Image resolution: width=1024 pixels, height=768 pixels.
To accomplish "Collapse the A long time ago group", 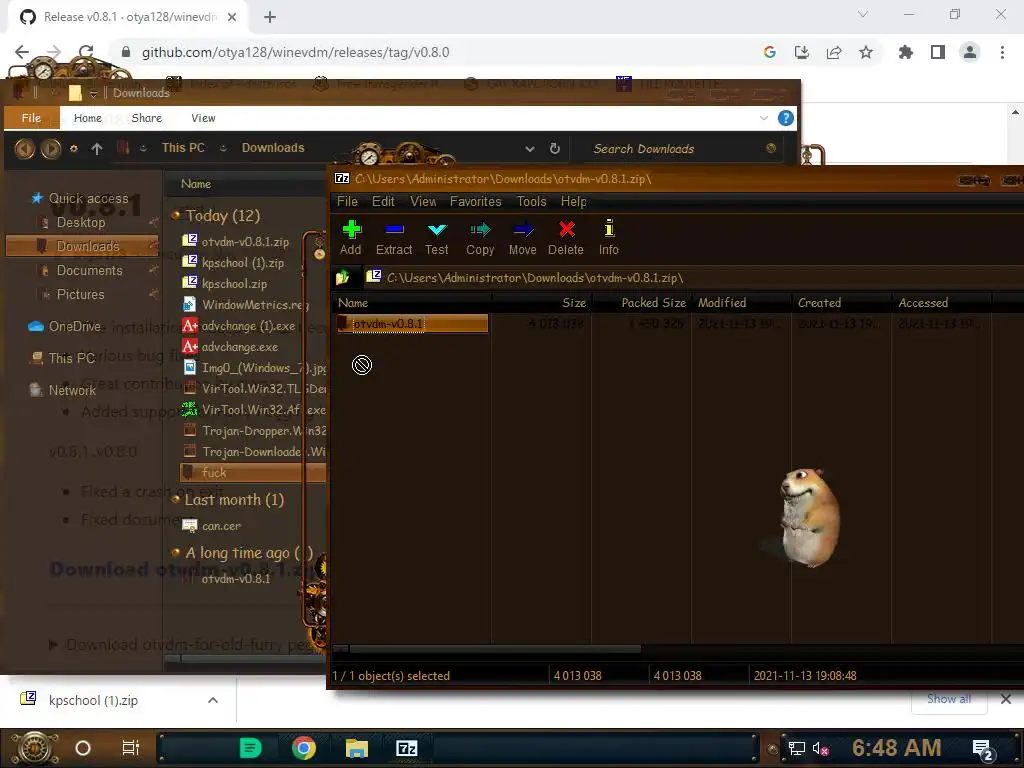I will [x=175, y=552].
